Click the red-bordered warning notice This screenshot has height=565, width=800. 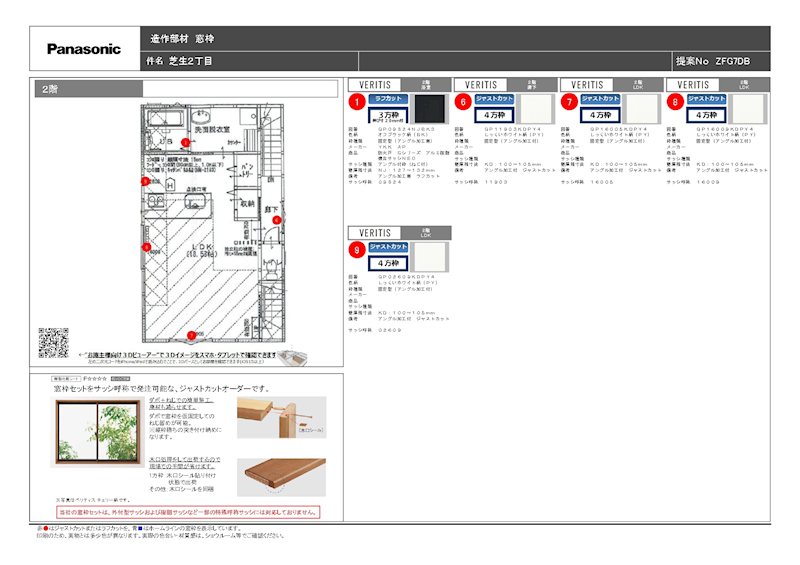[x=188, y=512]
